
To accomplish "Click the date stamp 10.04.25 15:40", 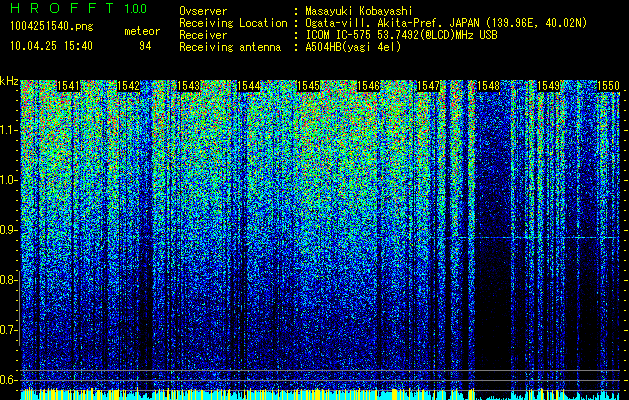I will pos(51,46).
